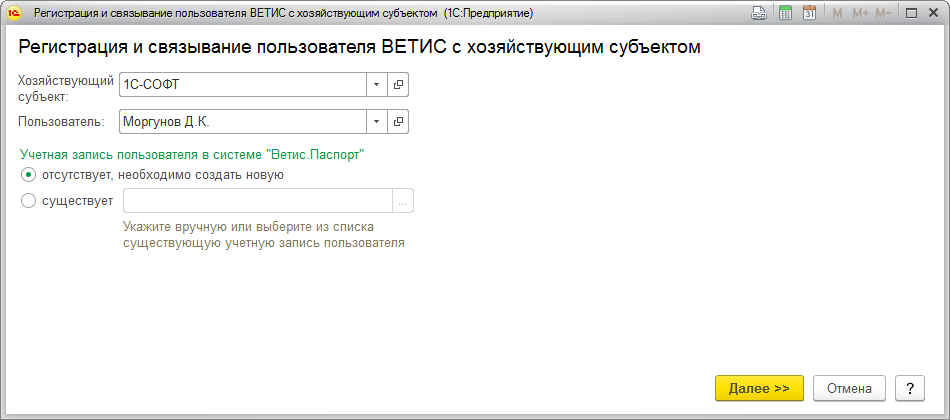This screenshot has width=950, height=420.
Task: Click the M memory button
Action: coord(838,13)
